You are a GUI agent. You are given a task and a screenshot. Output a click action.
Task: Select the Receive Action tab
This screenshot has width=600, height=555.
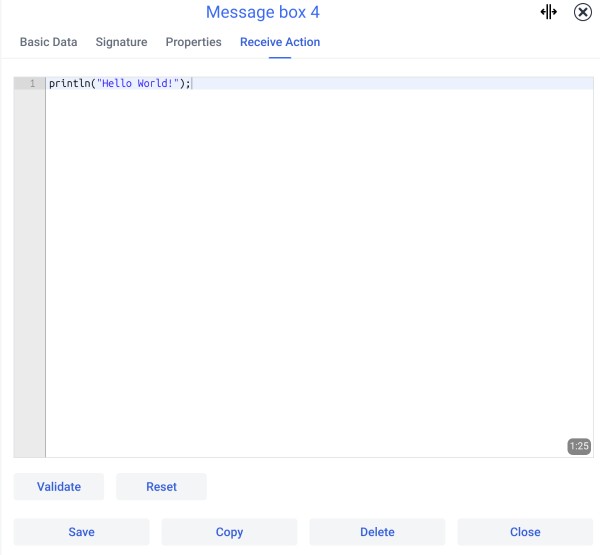(280, 42)
